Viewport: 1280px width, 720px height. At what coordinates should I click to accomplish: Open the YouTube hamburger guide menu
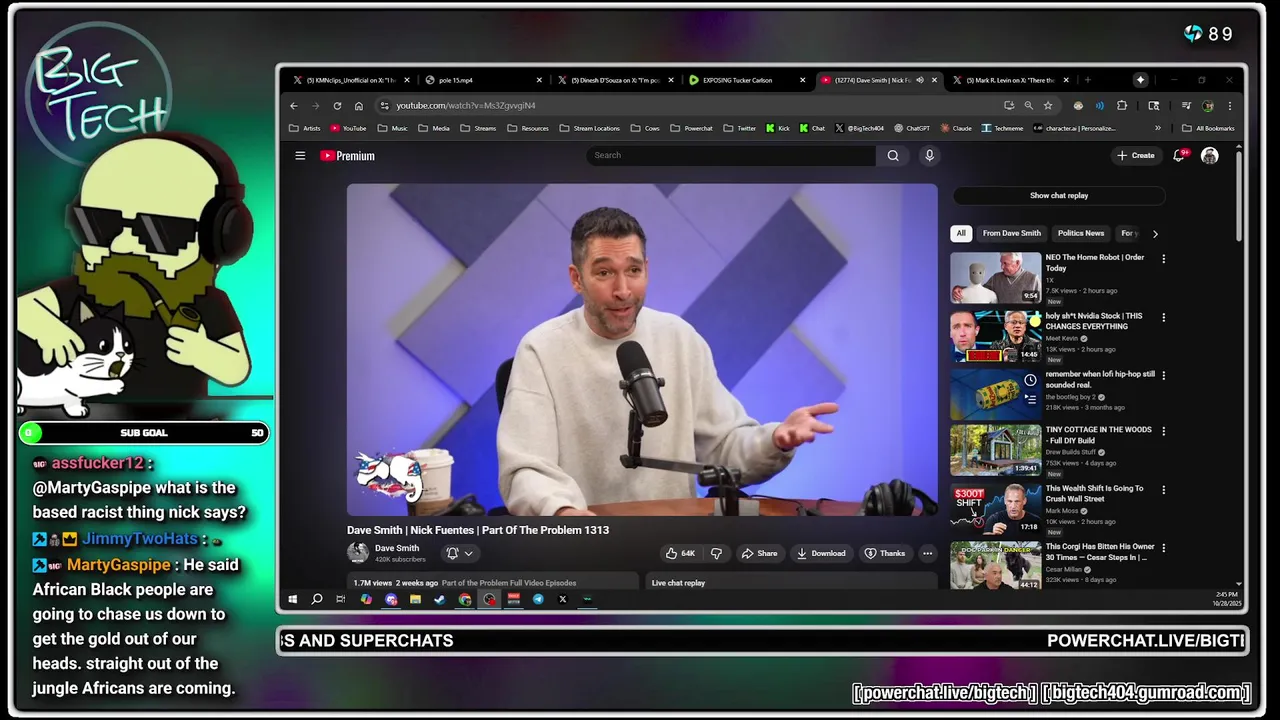pos(300,155)
